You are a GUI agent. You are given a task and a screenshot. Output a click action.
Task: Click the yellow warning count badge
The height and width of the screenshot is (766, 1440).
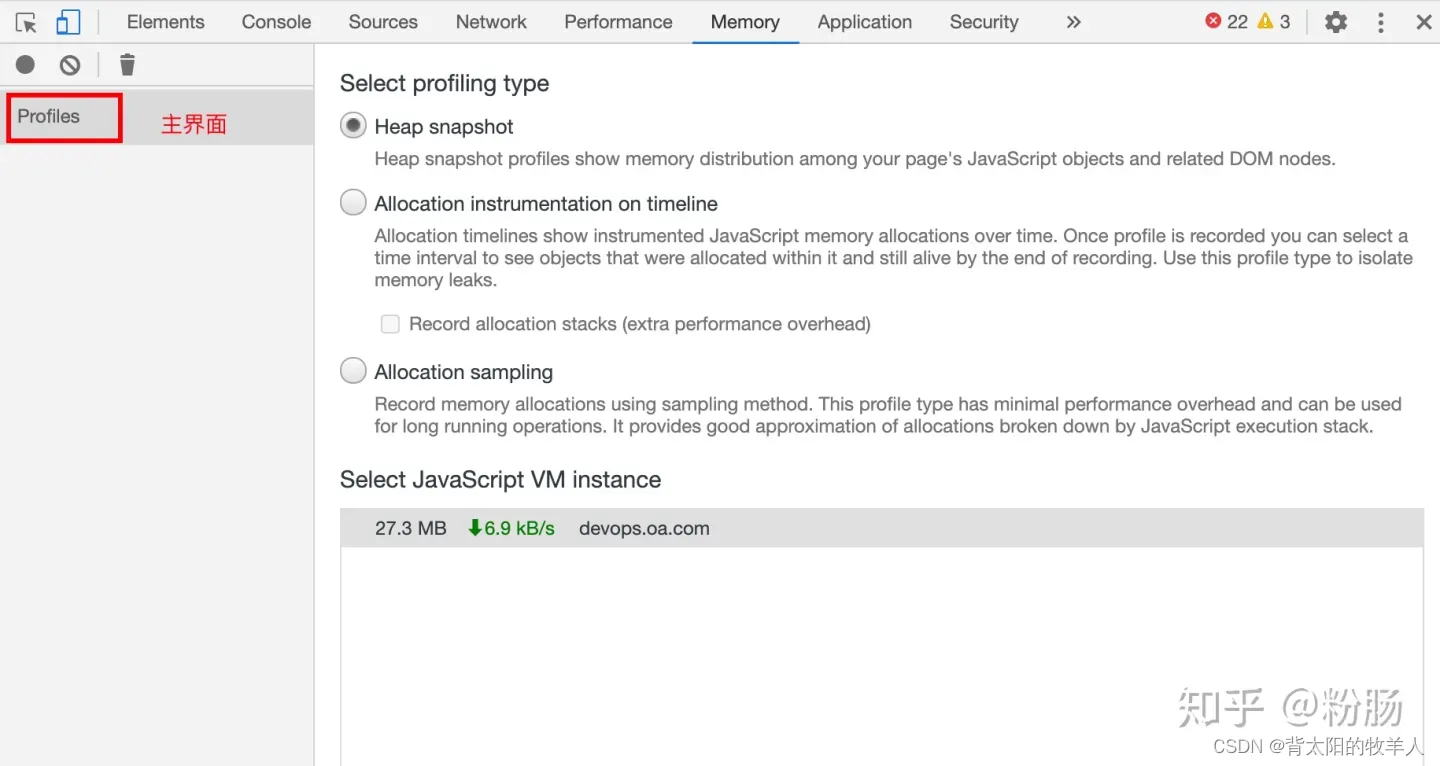pyautogui.click(x=1274, y=21)
